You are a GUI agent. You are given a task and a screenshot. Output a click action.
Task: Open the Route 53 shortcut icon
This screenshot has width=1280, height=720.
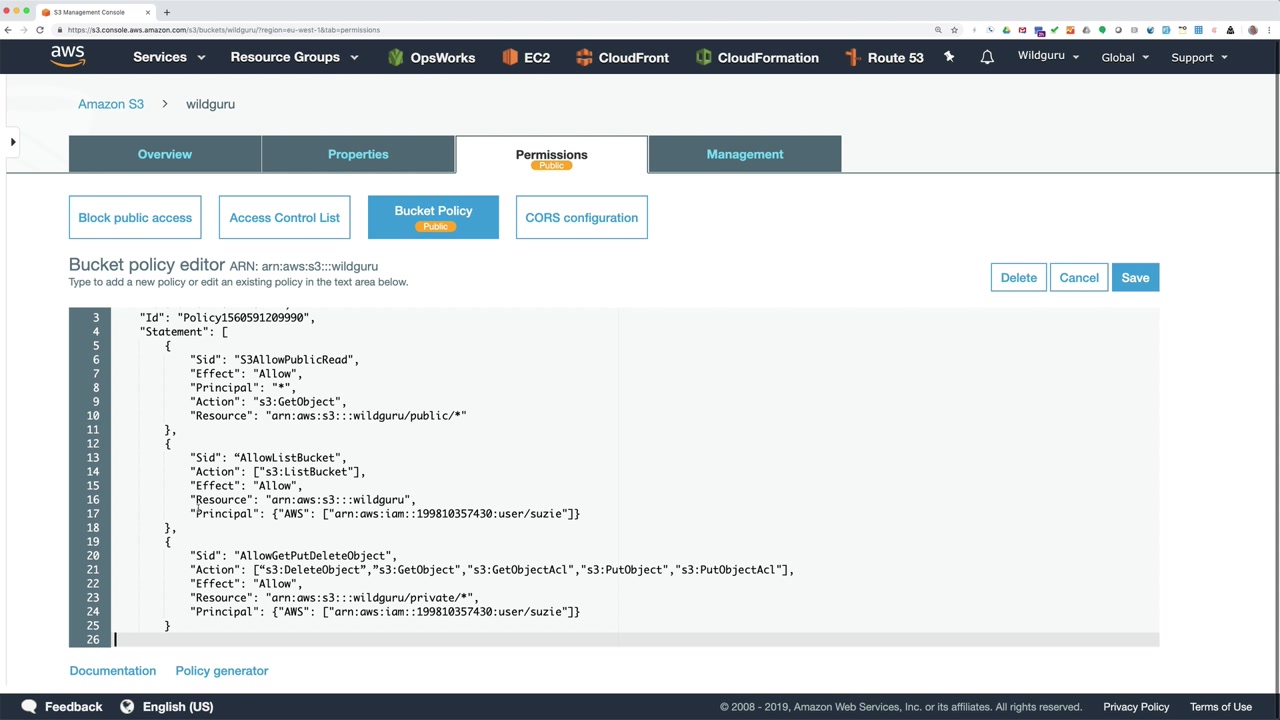(853, 57)
